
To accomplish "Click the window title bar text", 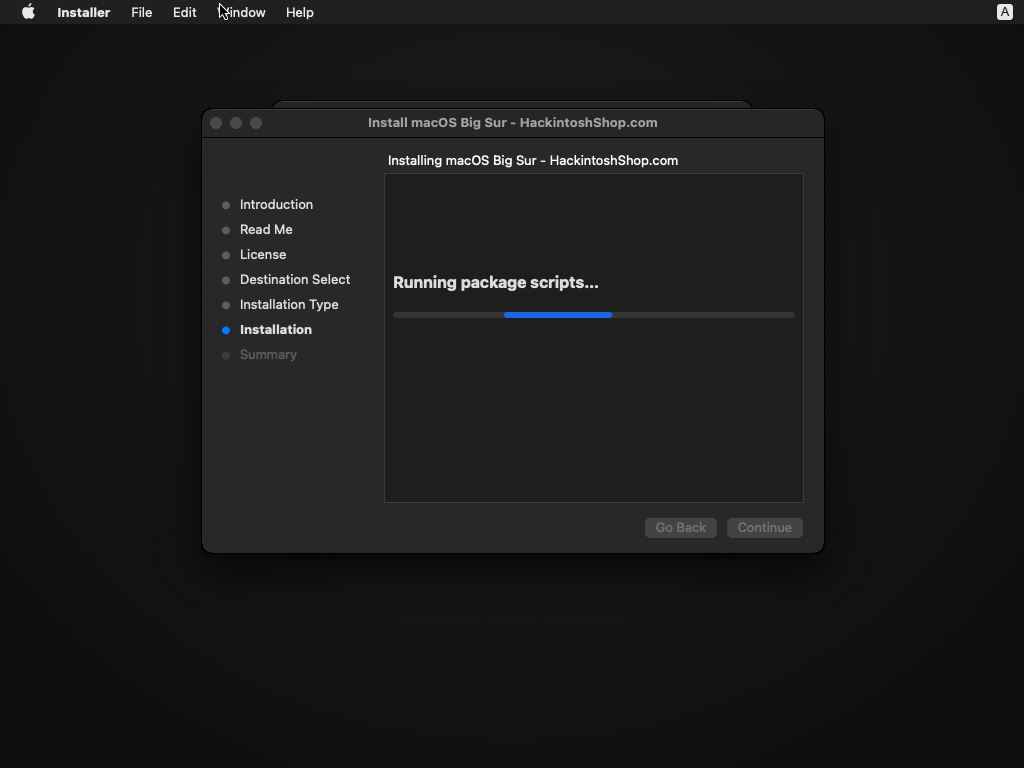I will tap(512, 122).
